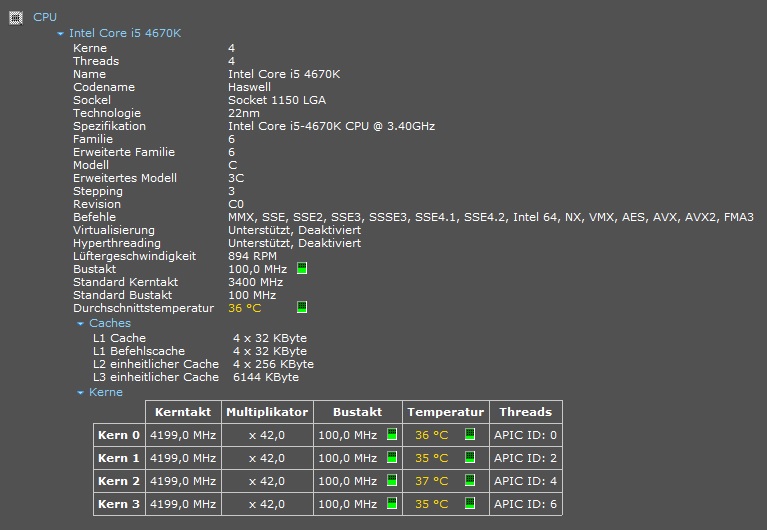The height and width of the screenshot is (530, 767).
Task: Click the APIC ID: 4 cell
Action: click(525, 481)
